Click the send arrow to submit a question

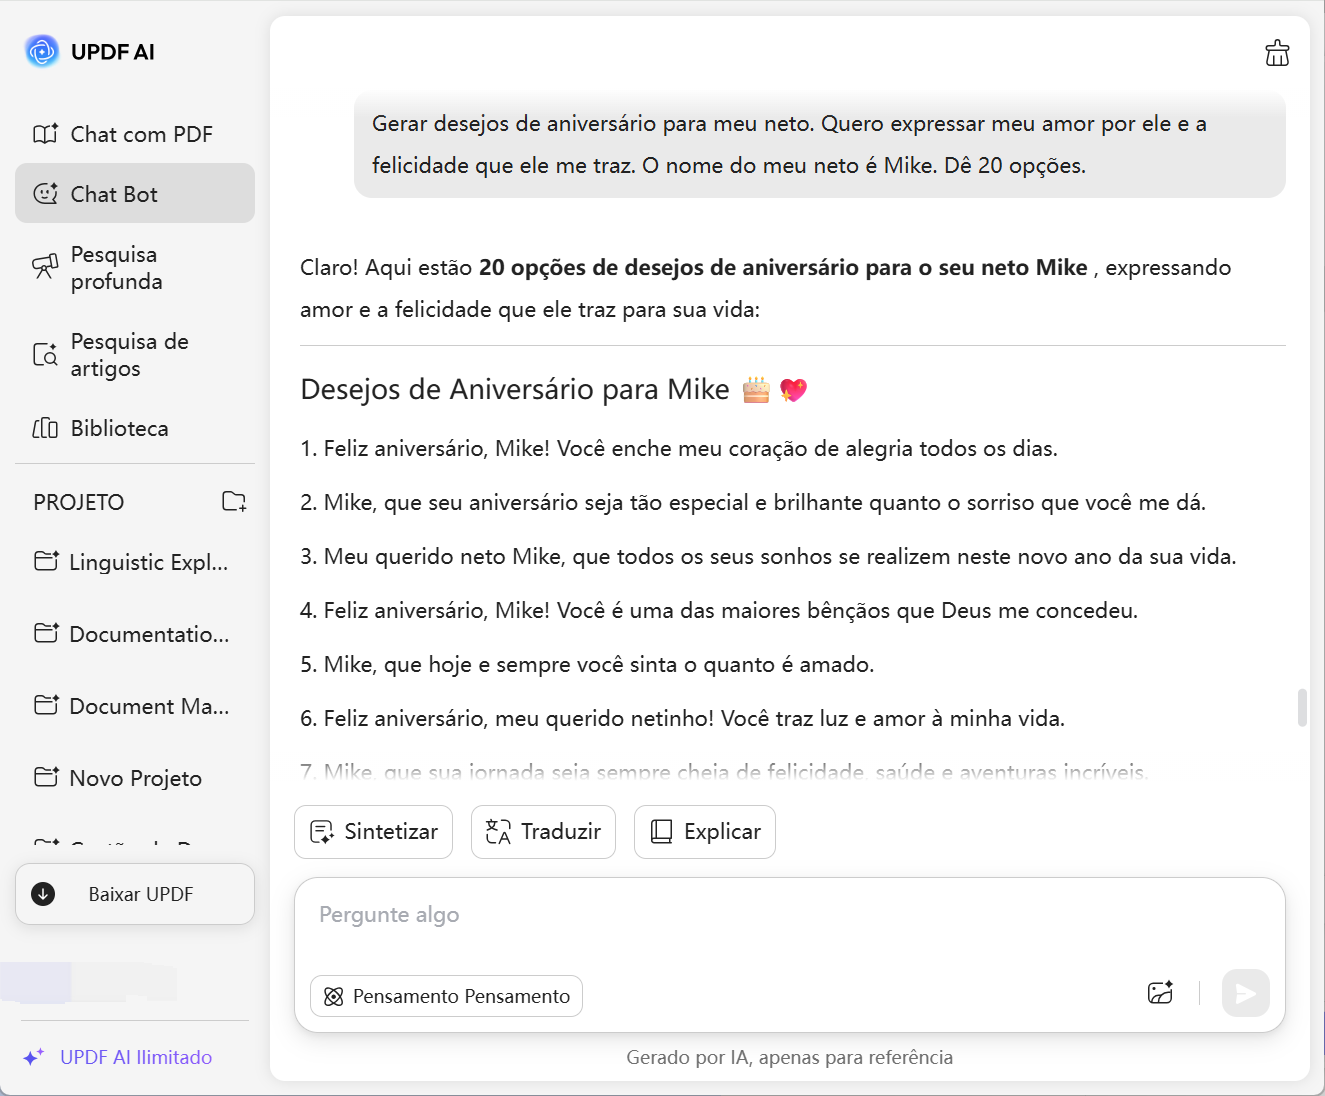[x=1244, y=993]
